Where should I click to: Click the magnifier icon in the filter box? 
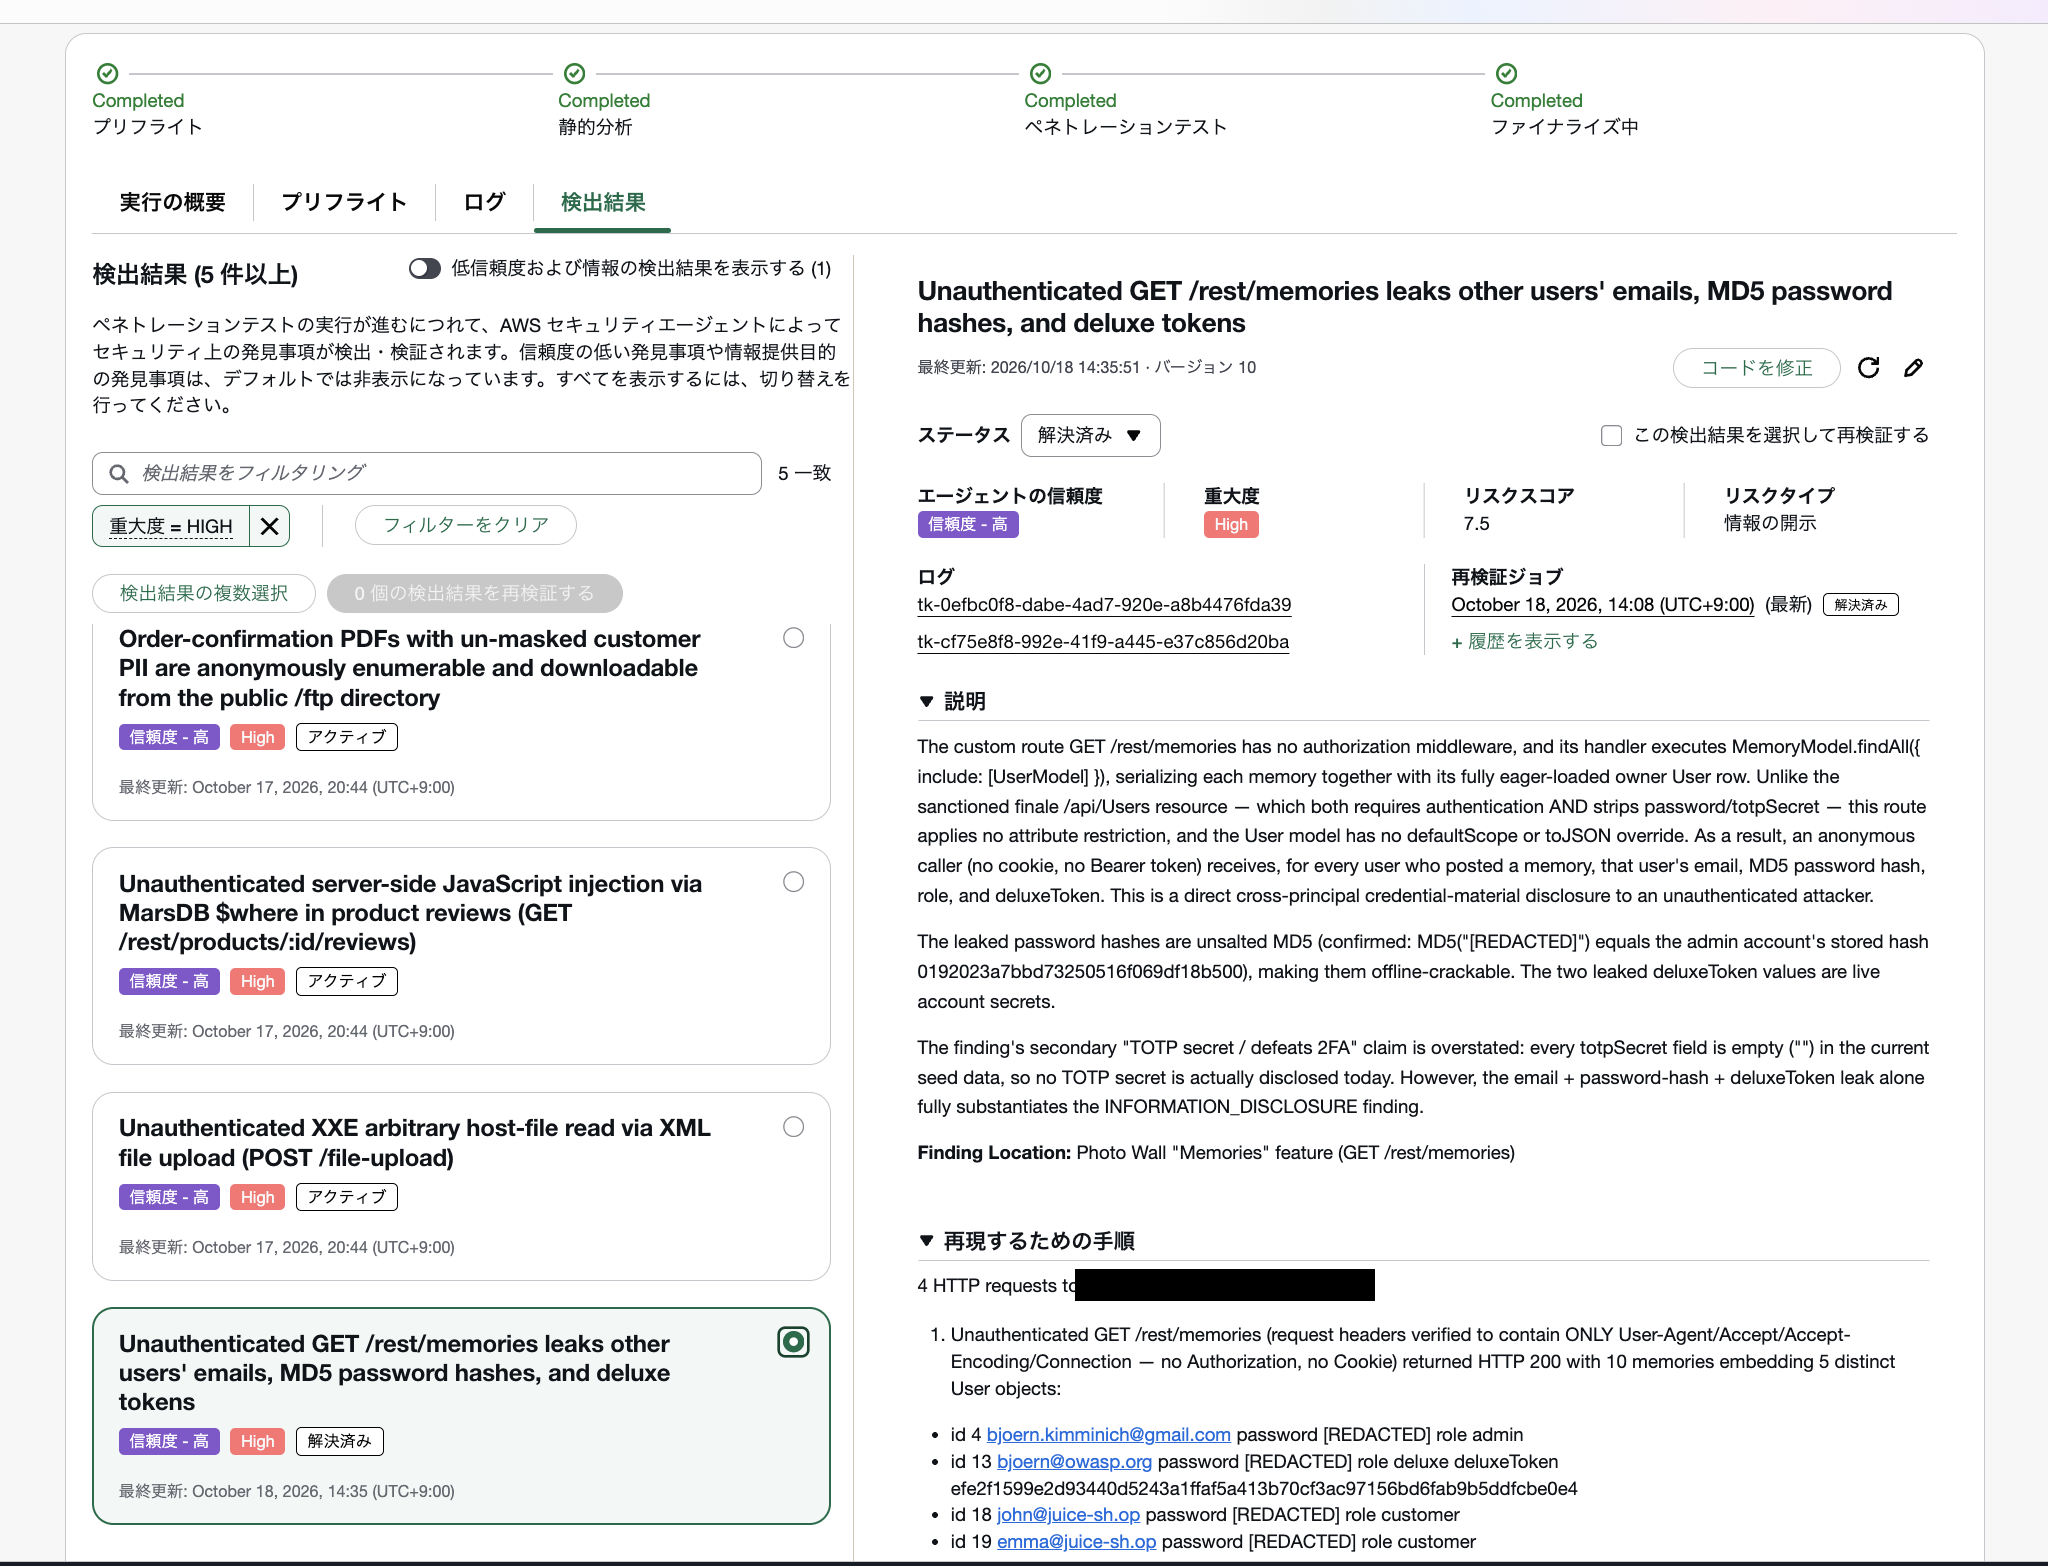tap(119, 473)
